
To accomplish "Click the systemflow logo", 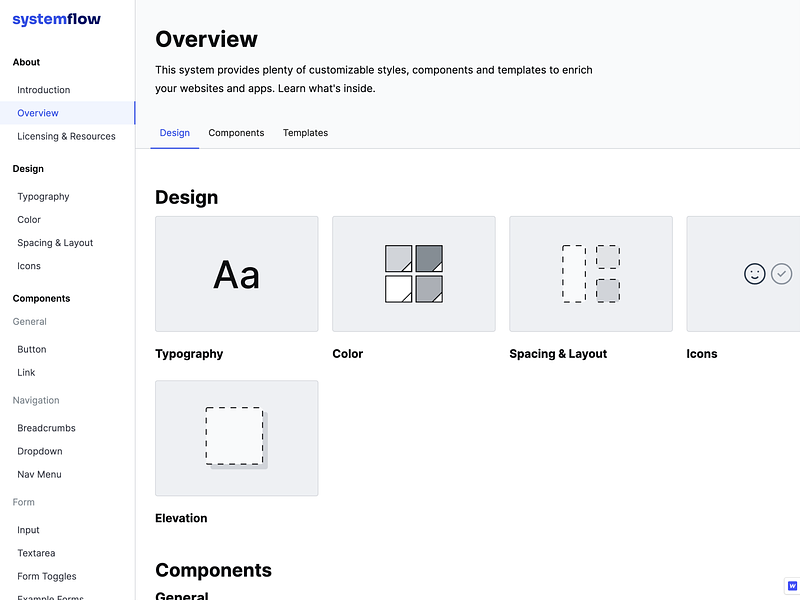I will (57, 19).
